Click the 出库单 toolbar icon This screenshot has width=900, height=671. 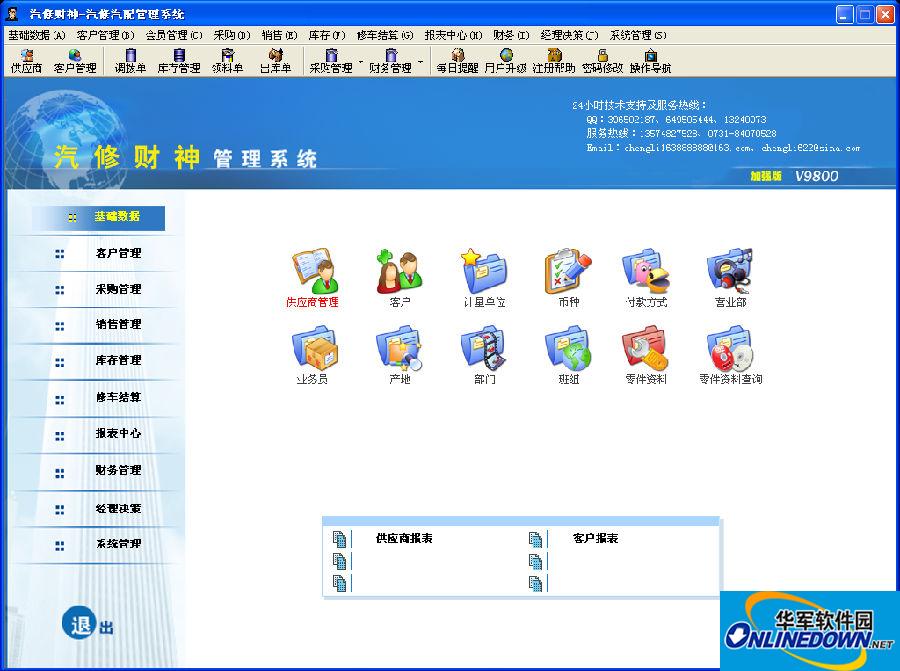coord(276,61)
